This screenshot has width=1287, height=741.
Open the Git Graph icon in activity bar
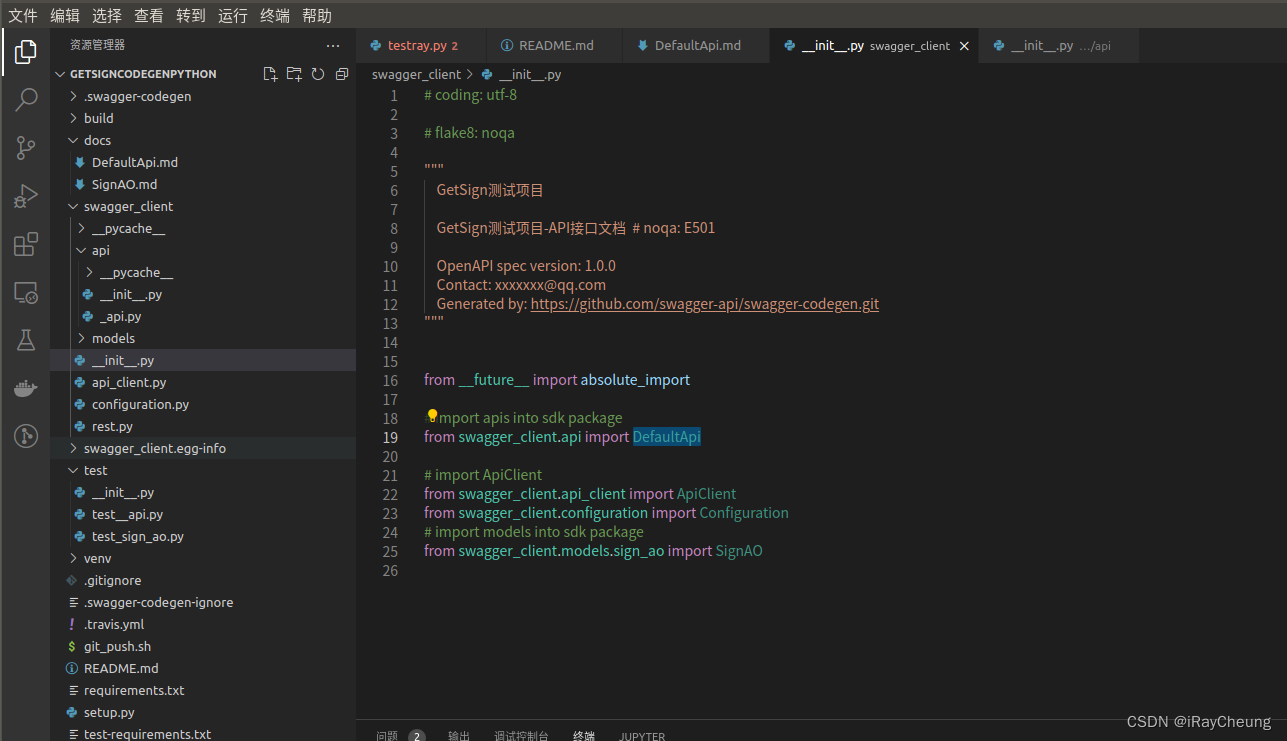[26, 436]
